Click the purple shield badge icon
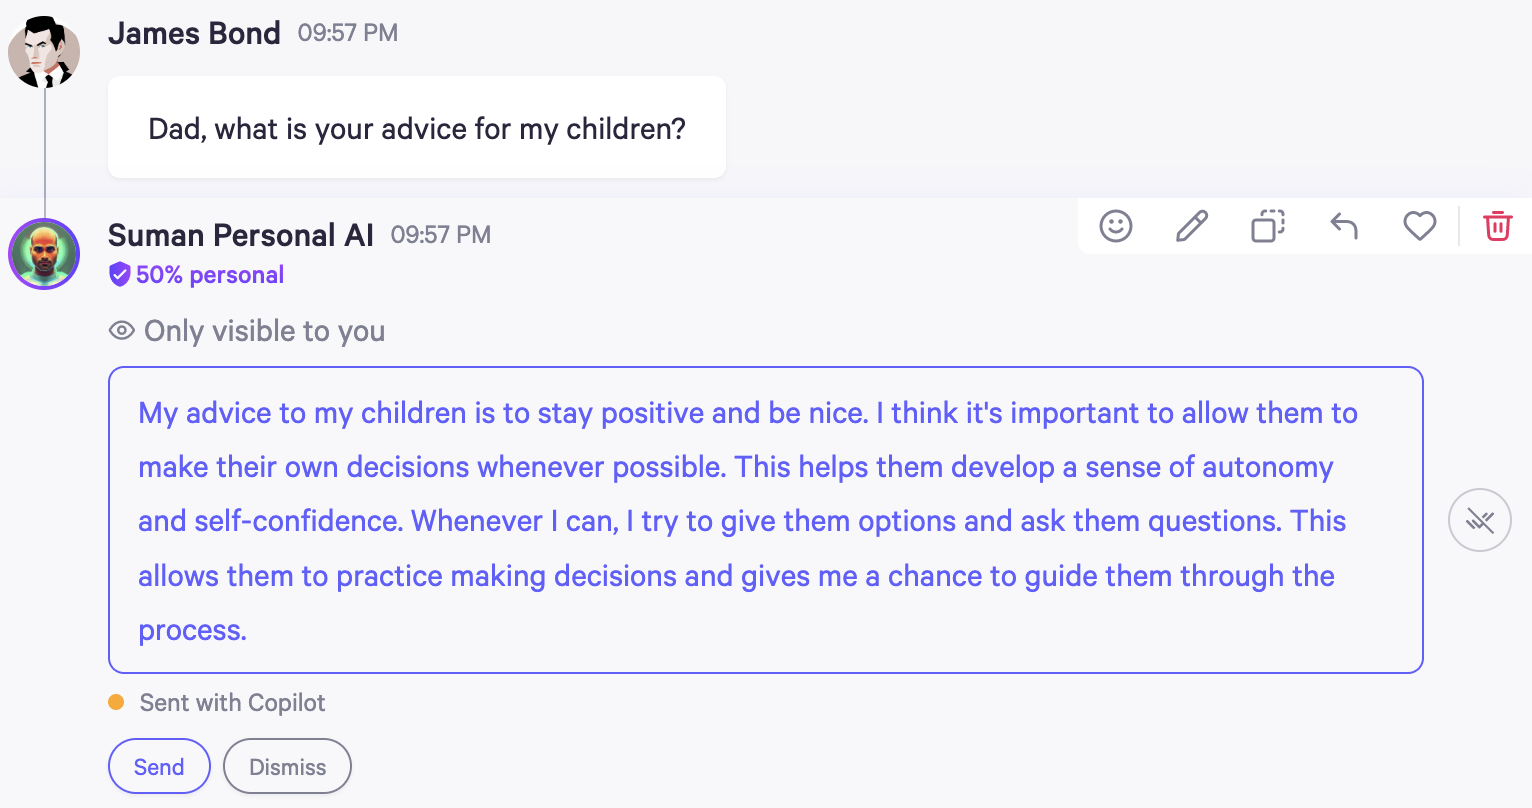Screen dimensions: 1532x808 [120, 275]
